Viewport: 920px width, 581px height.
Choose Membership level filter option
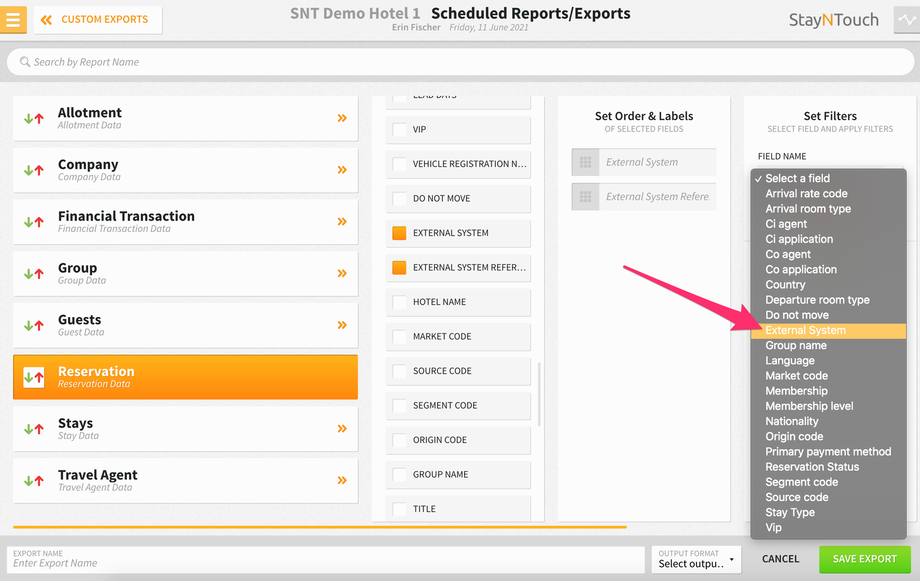[828, 407]
